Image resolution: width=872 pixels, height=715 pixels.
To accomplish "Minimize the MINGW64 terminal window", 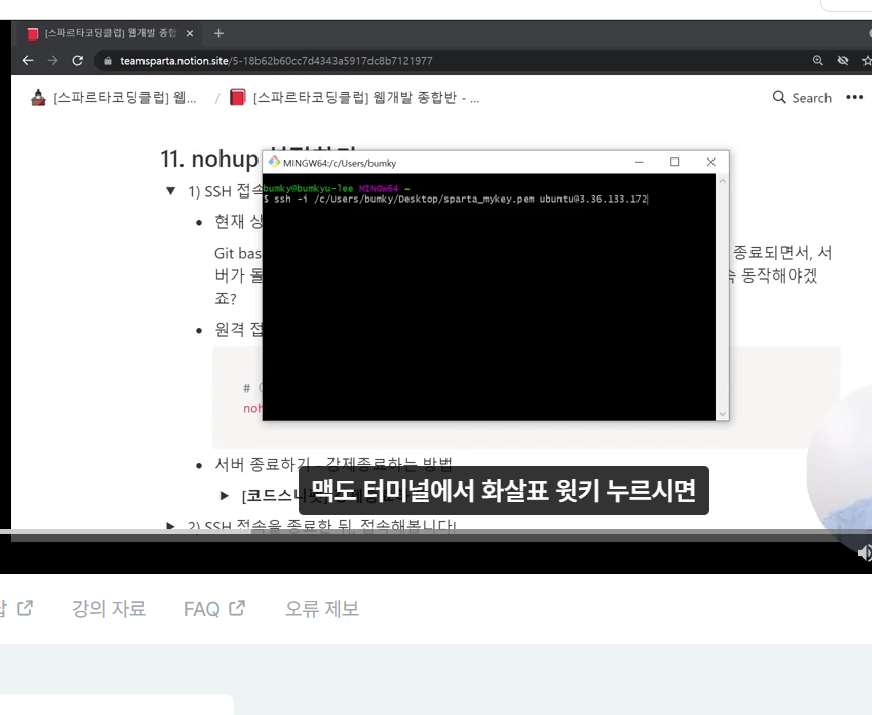I will 639,162.
